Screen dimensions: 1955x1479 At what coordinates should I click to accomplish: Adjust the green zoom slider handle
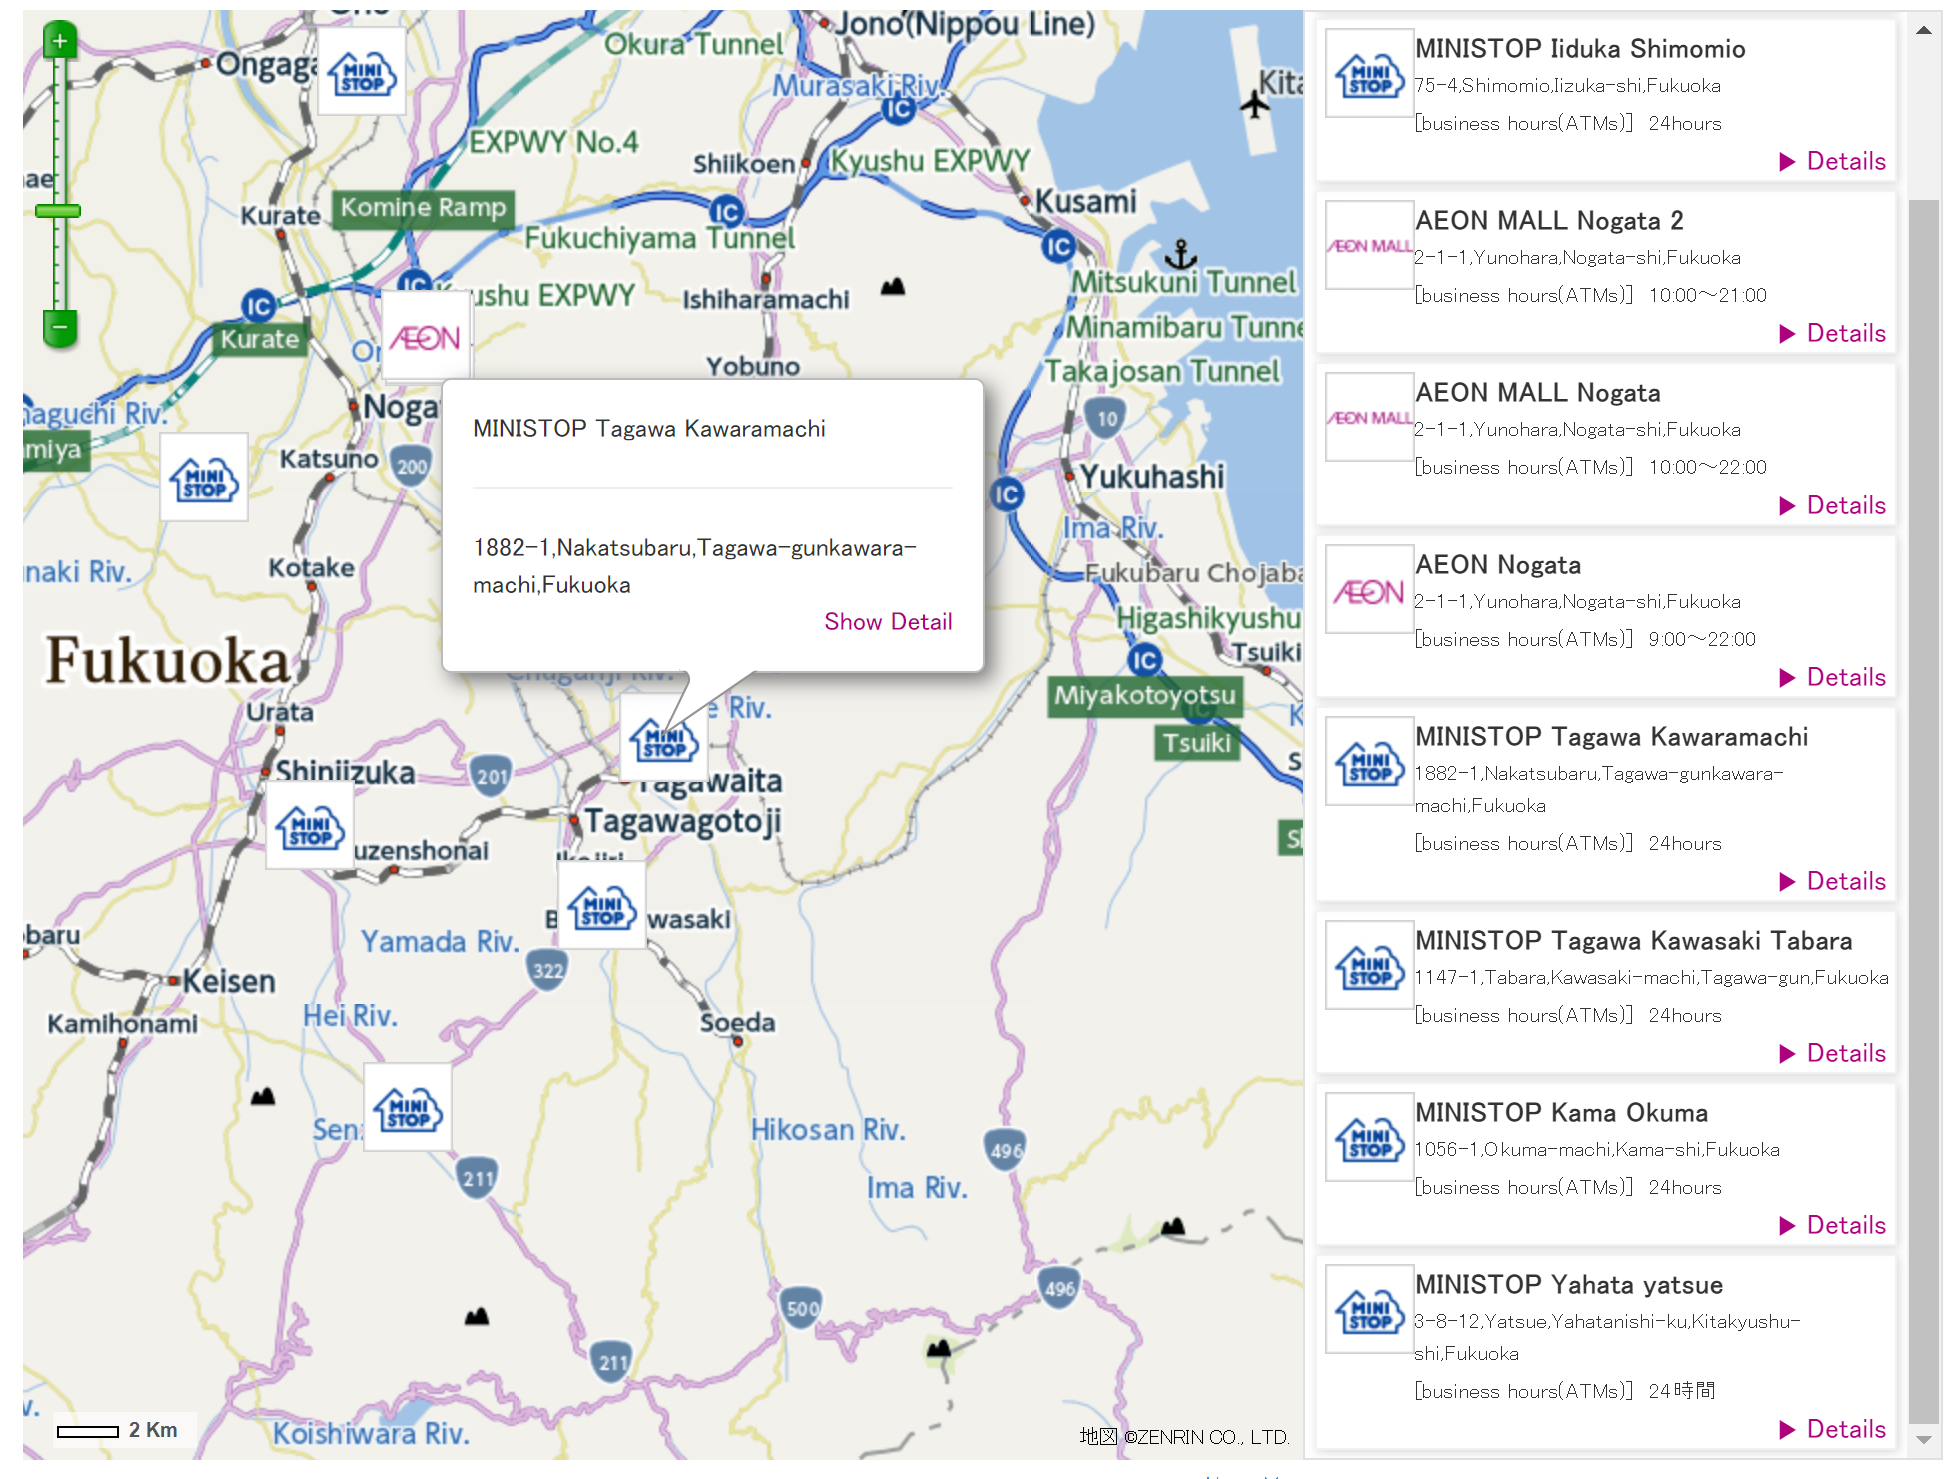58,211
